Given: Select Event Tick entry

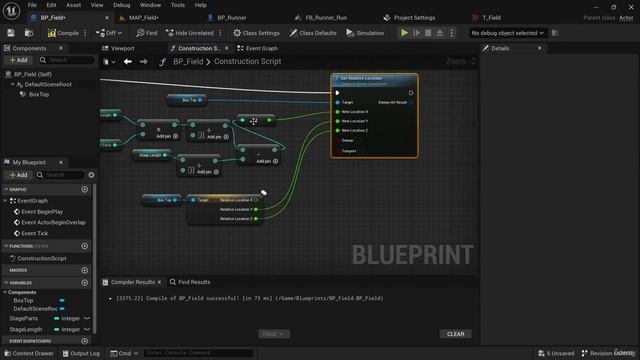Looking at the screenshot, I should coord(35,233).
